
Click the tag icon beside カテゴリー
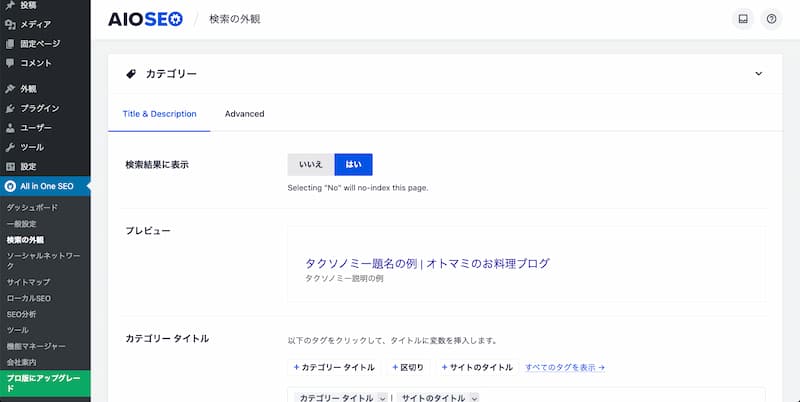click(x=131, y=74)
